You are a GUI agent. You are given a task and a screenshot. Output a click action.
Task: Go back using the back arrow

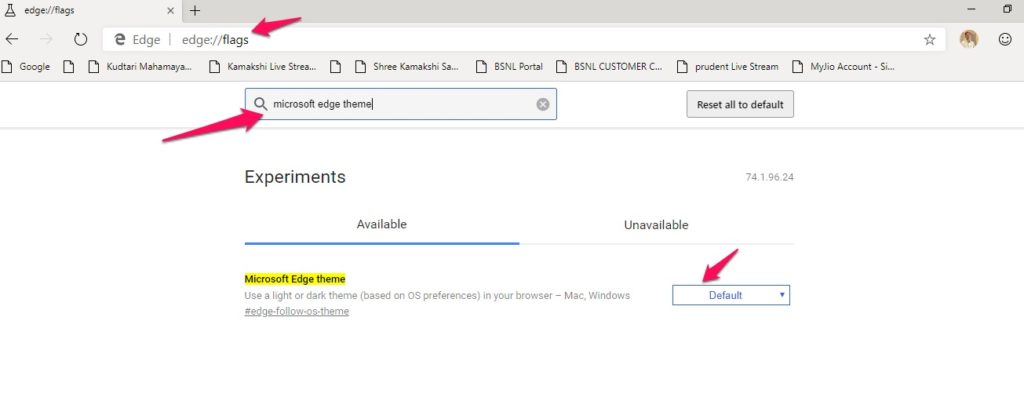coord(12,39)
